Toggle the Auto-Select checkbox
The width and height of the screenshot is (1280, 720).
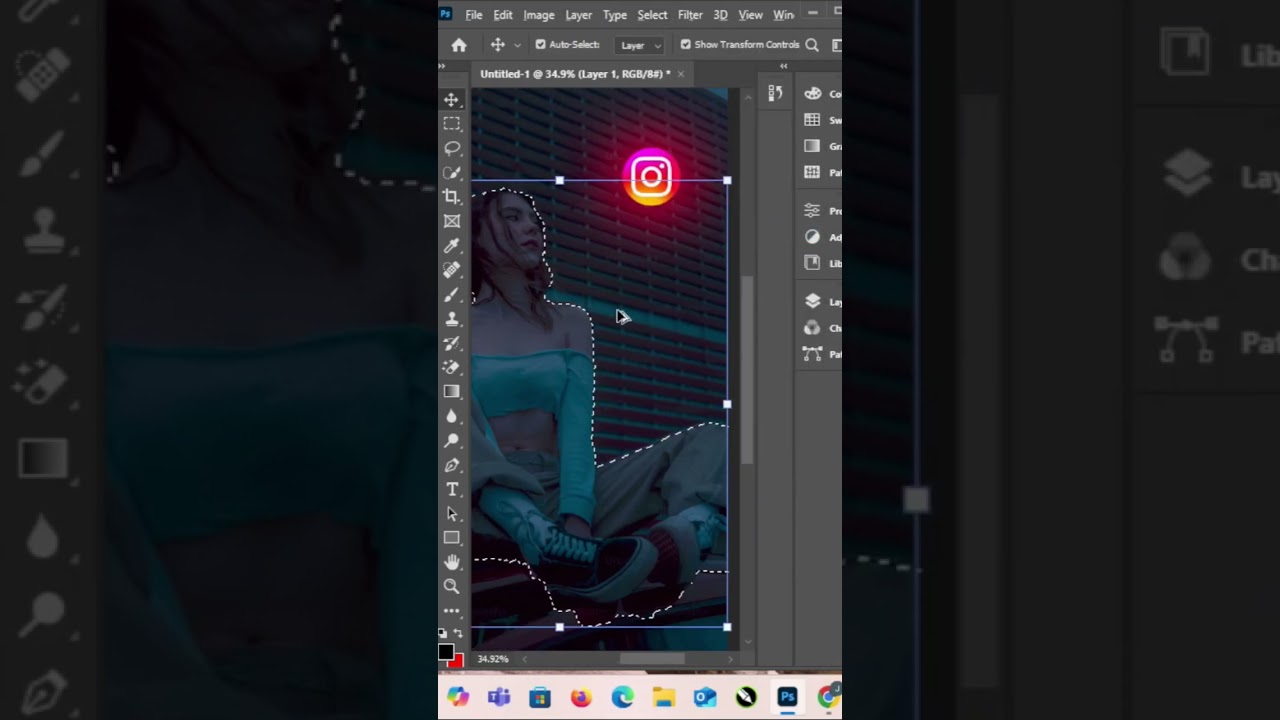[x=541, y=44]
